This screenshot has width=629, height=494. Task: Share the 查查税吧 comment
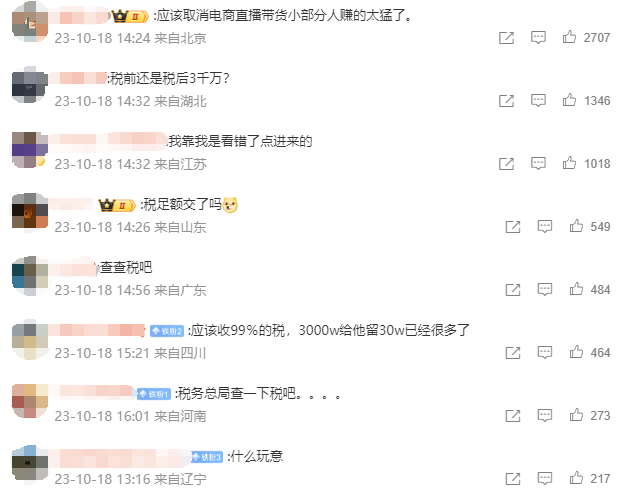(513, 289)
